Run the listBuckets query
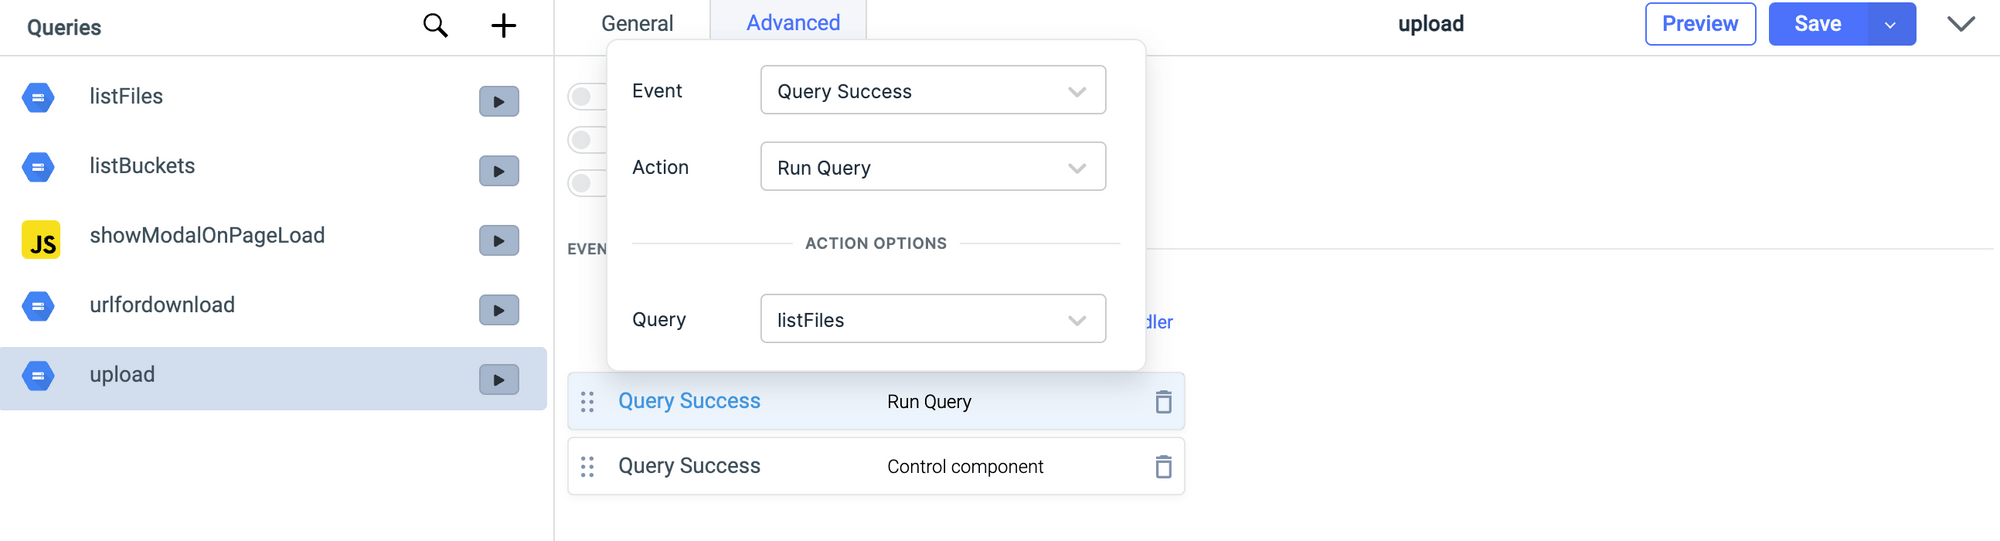Viewport: 2000px width, 541px height. (x=498, y=171)
